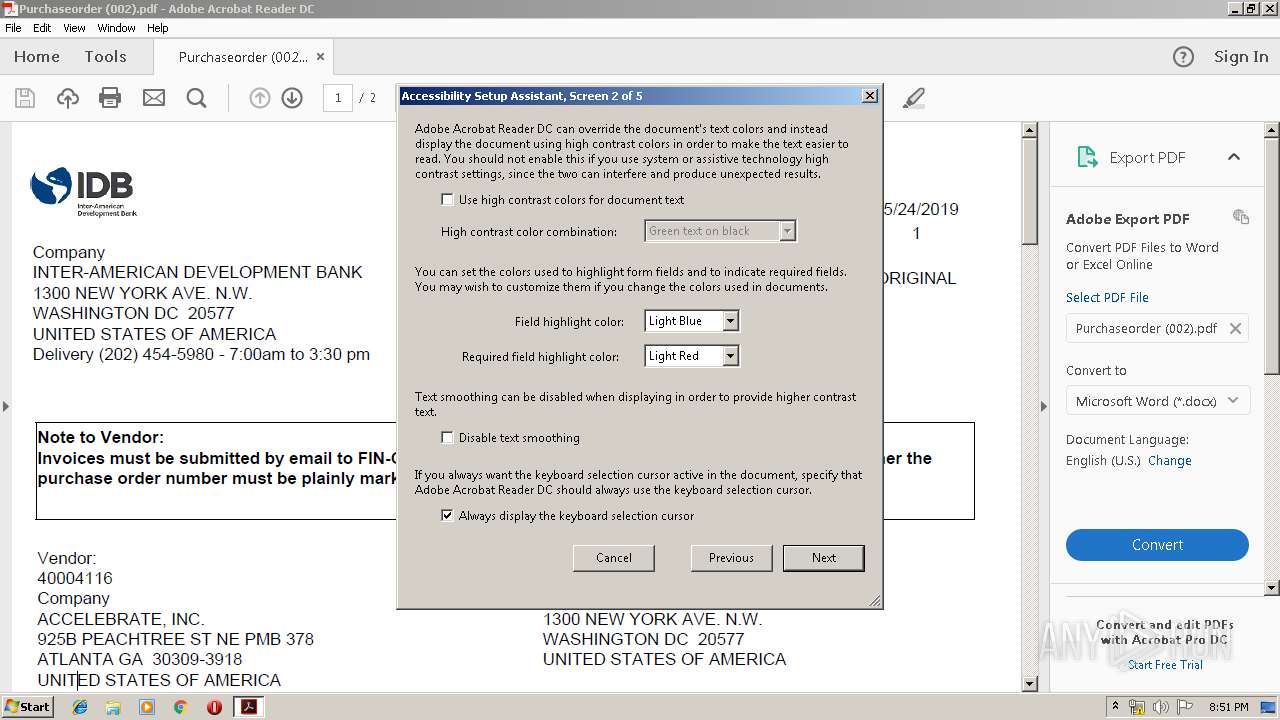Image resolution: width=1280 pixels, height=720 pixels.
Task: Click the Previous button in dialog
Action: pos(731,558)
